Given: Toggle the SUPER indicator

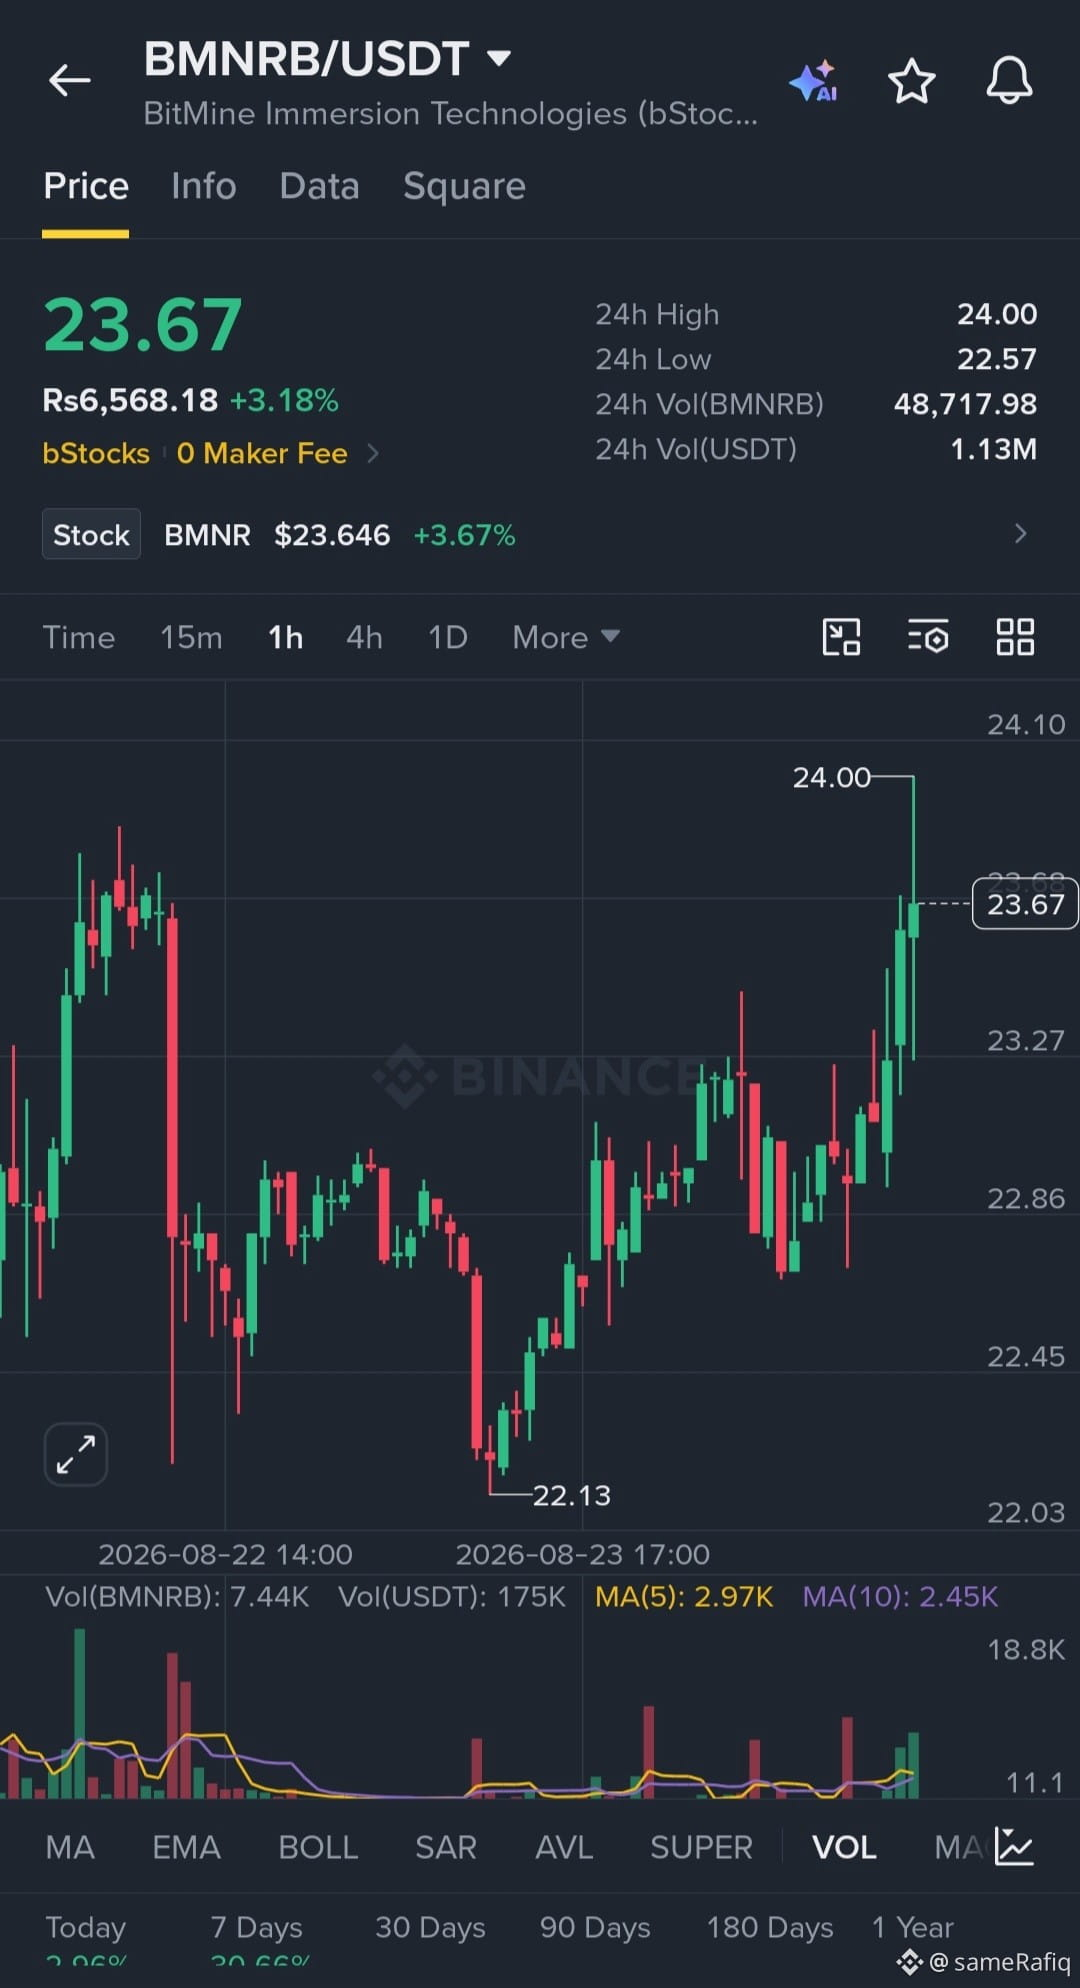Looking at the screenshot, I should click(701, 1847).
